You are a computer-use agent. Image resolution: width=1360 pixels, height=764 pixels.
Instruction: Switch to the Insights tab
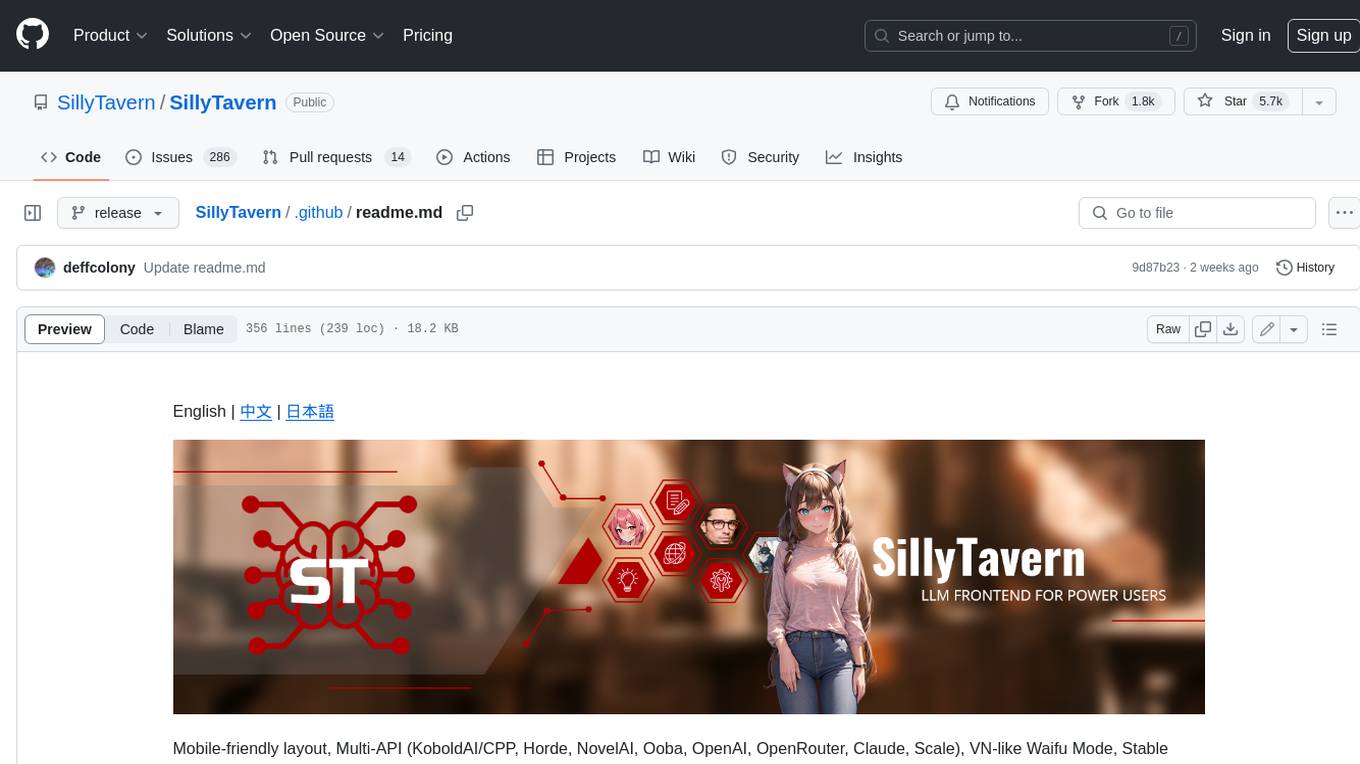(x=864, y=157)
